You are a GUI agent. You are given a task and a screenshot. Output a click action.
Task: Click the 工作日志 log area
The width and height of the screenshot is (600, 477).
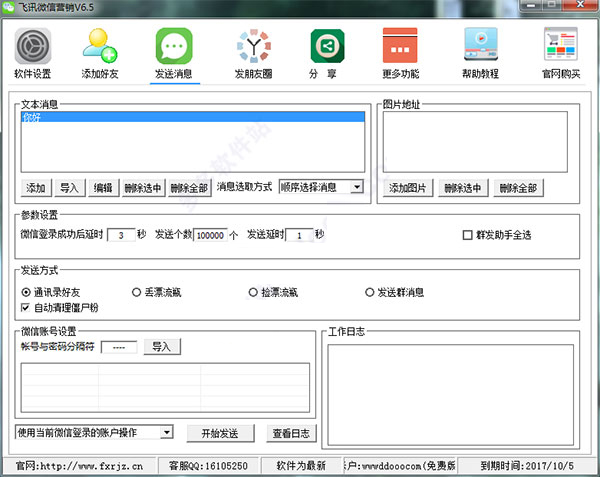click(x=451, y=395)
